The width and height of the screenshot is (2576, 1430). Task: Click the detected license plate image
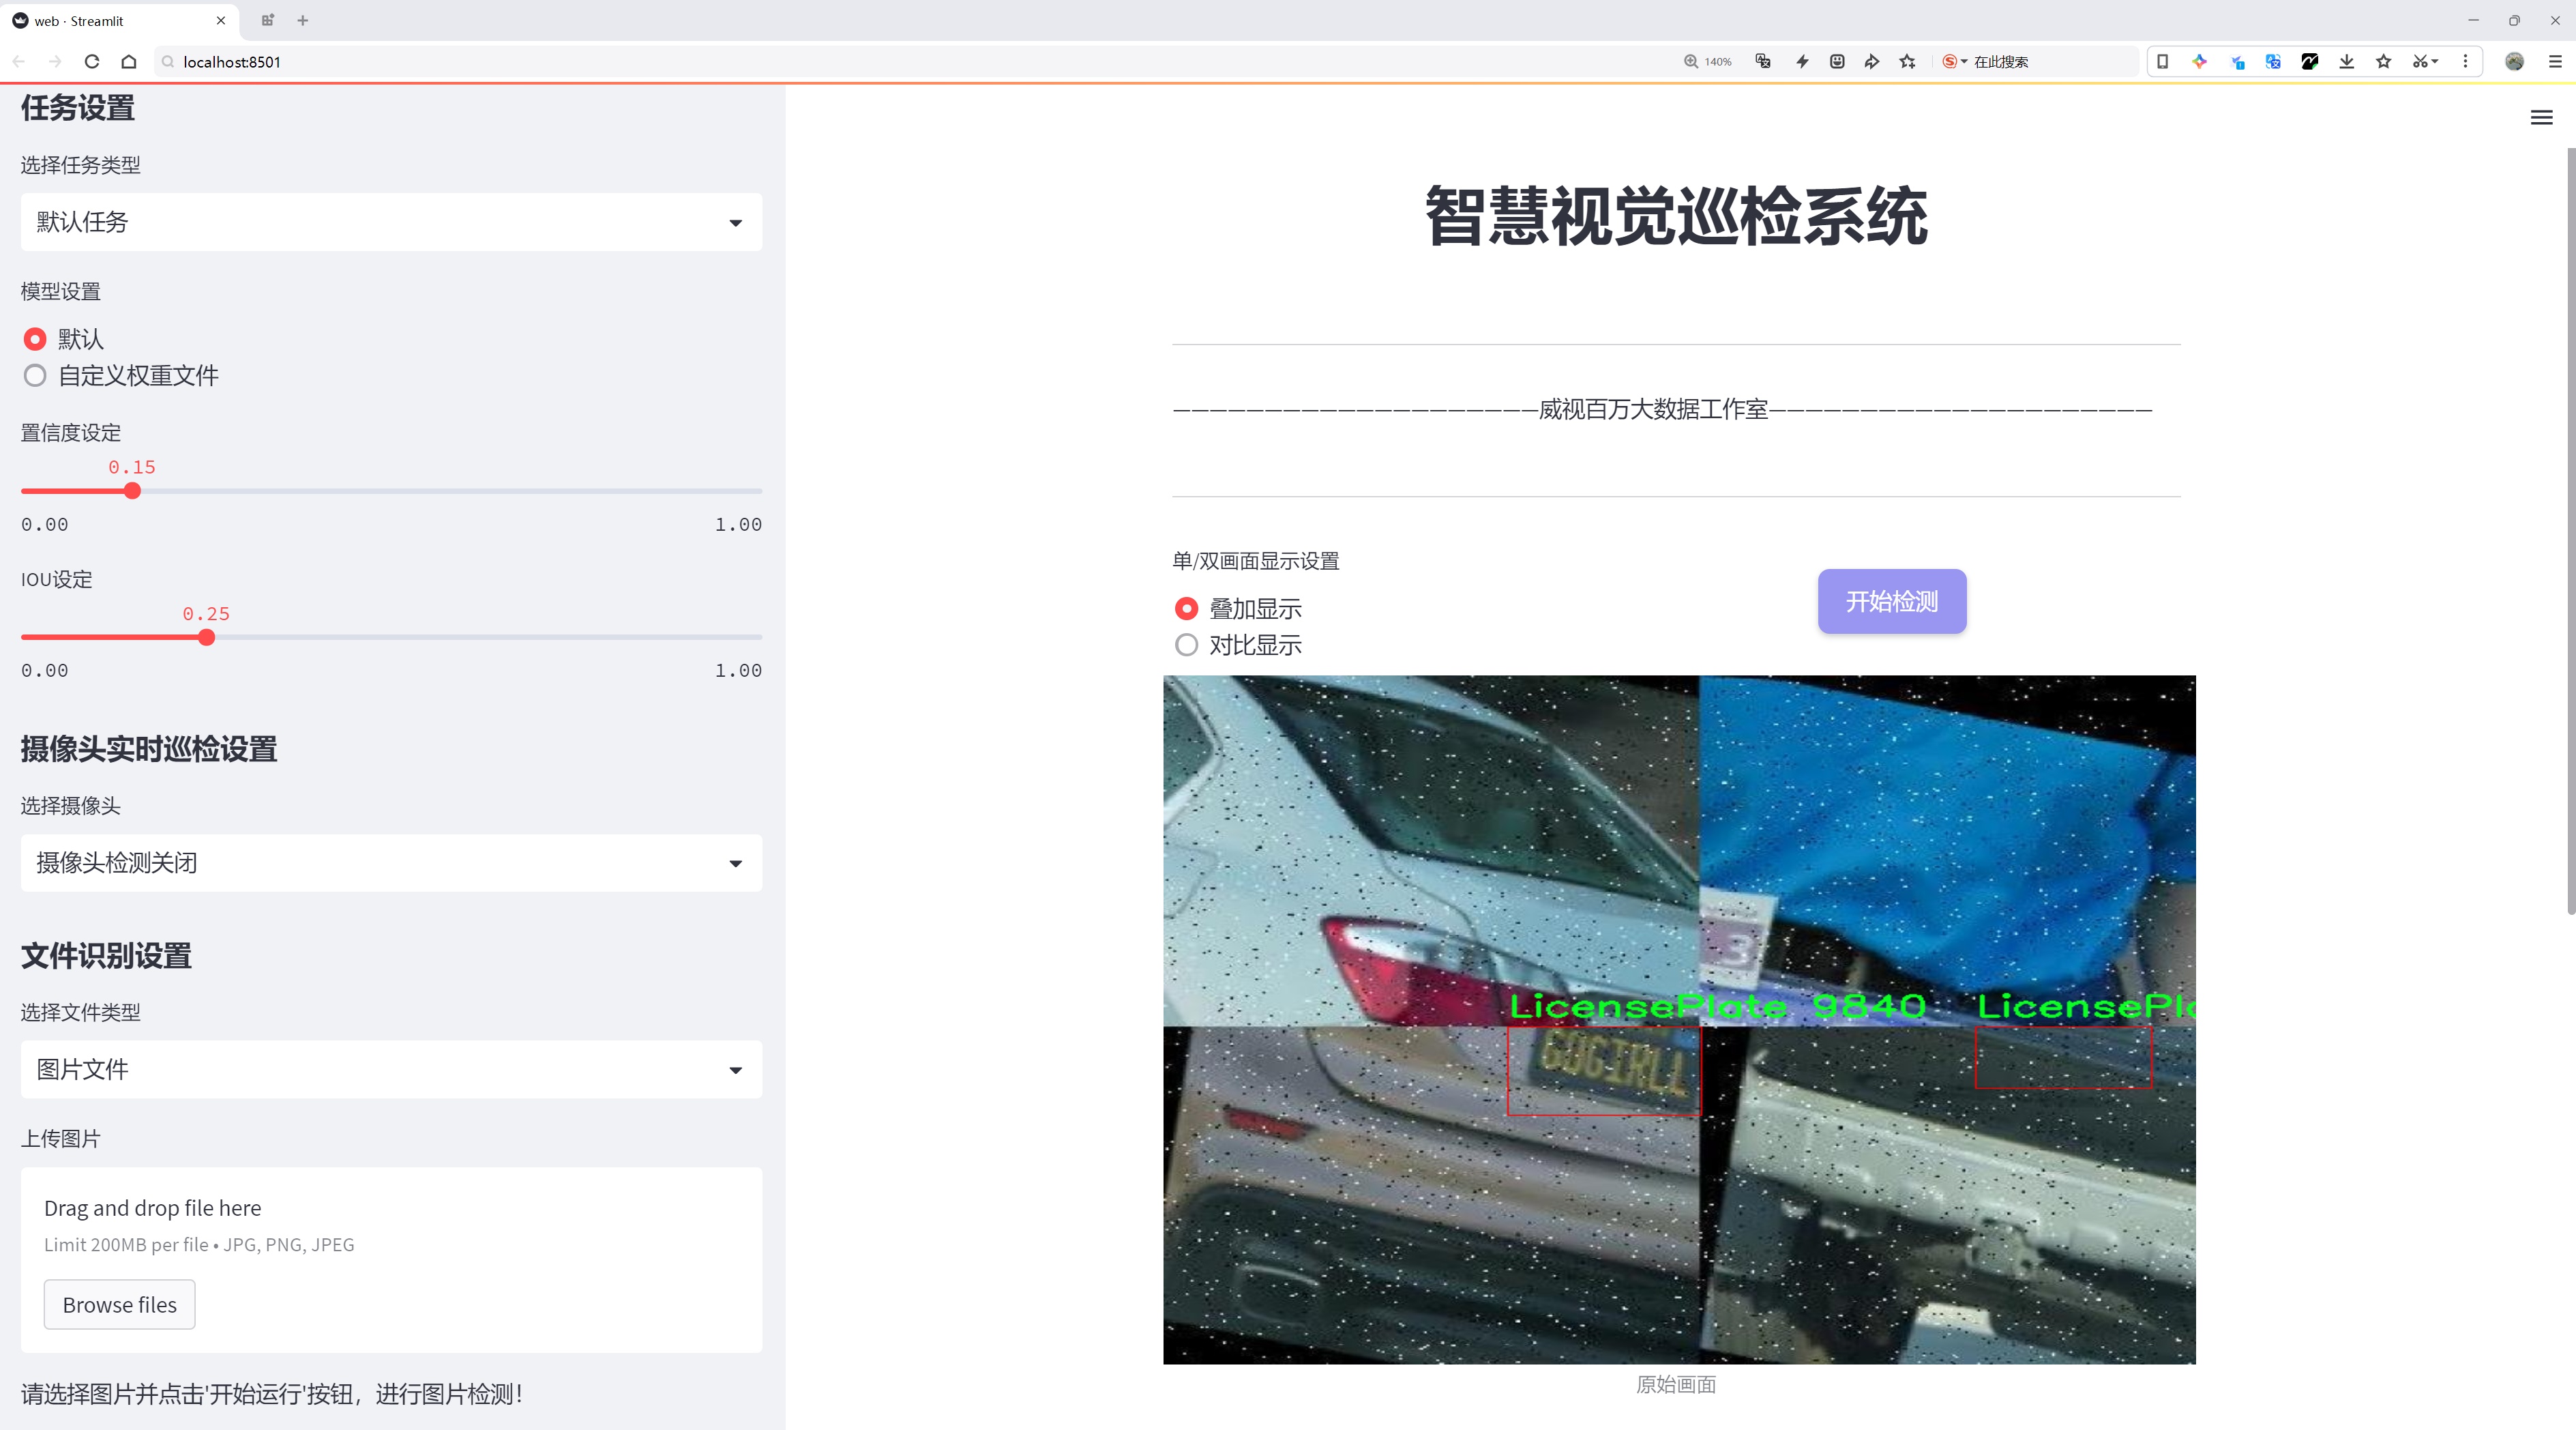[x=1679, y=1020]
